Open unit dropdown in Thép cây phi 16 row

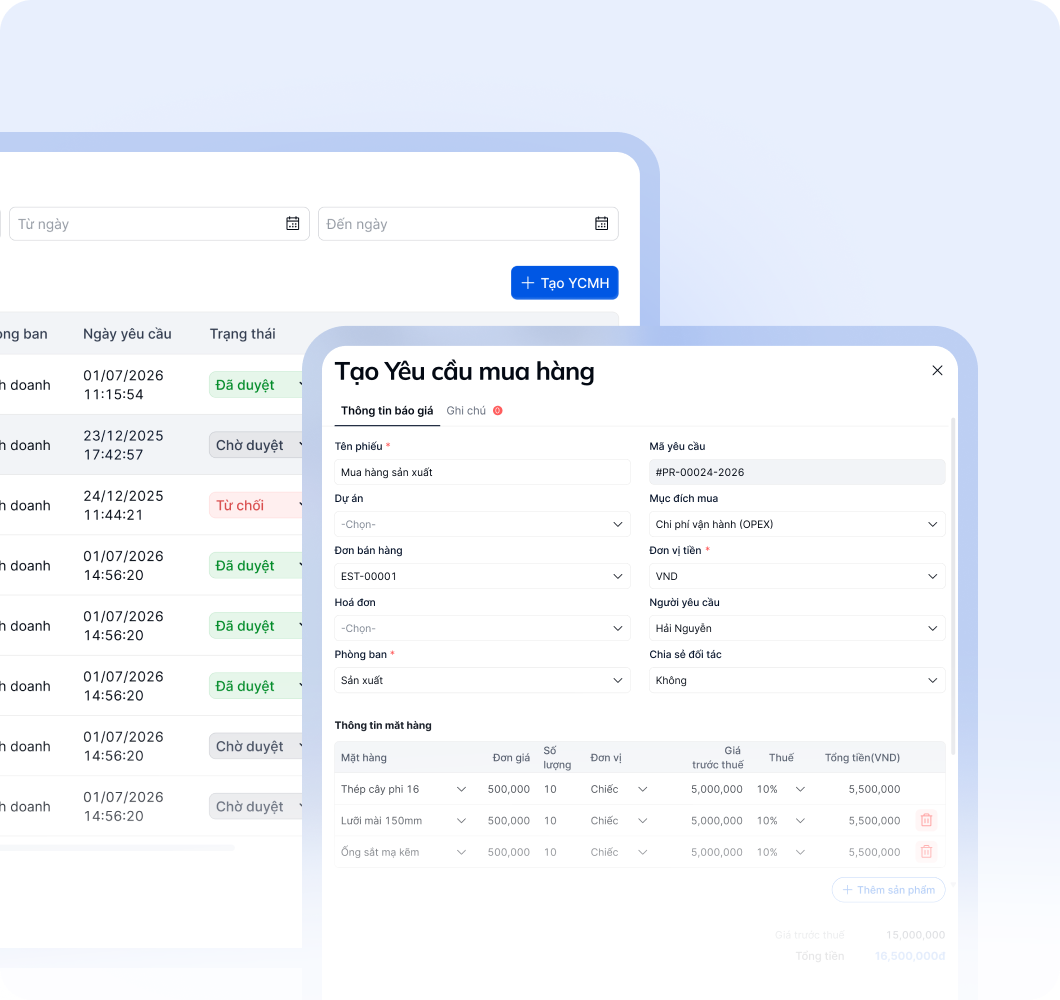click(642, 789)
